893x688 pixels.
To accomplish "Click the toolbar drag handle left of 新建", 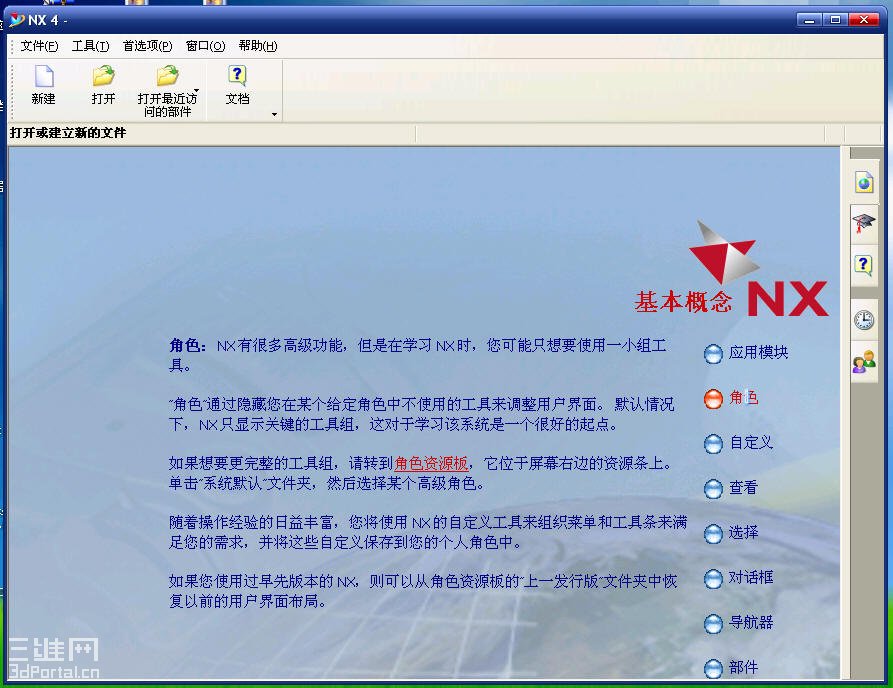I will [13, 91].
